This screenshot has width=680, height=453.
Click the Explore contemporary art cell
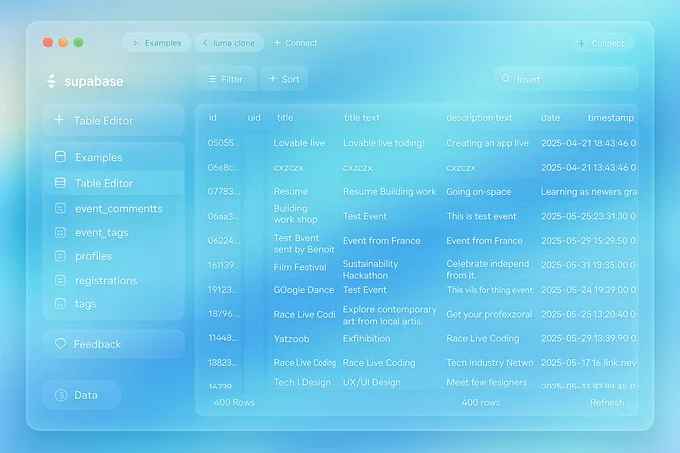point(389,315)
